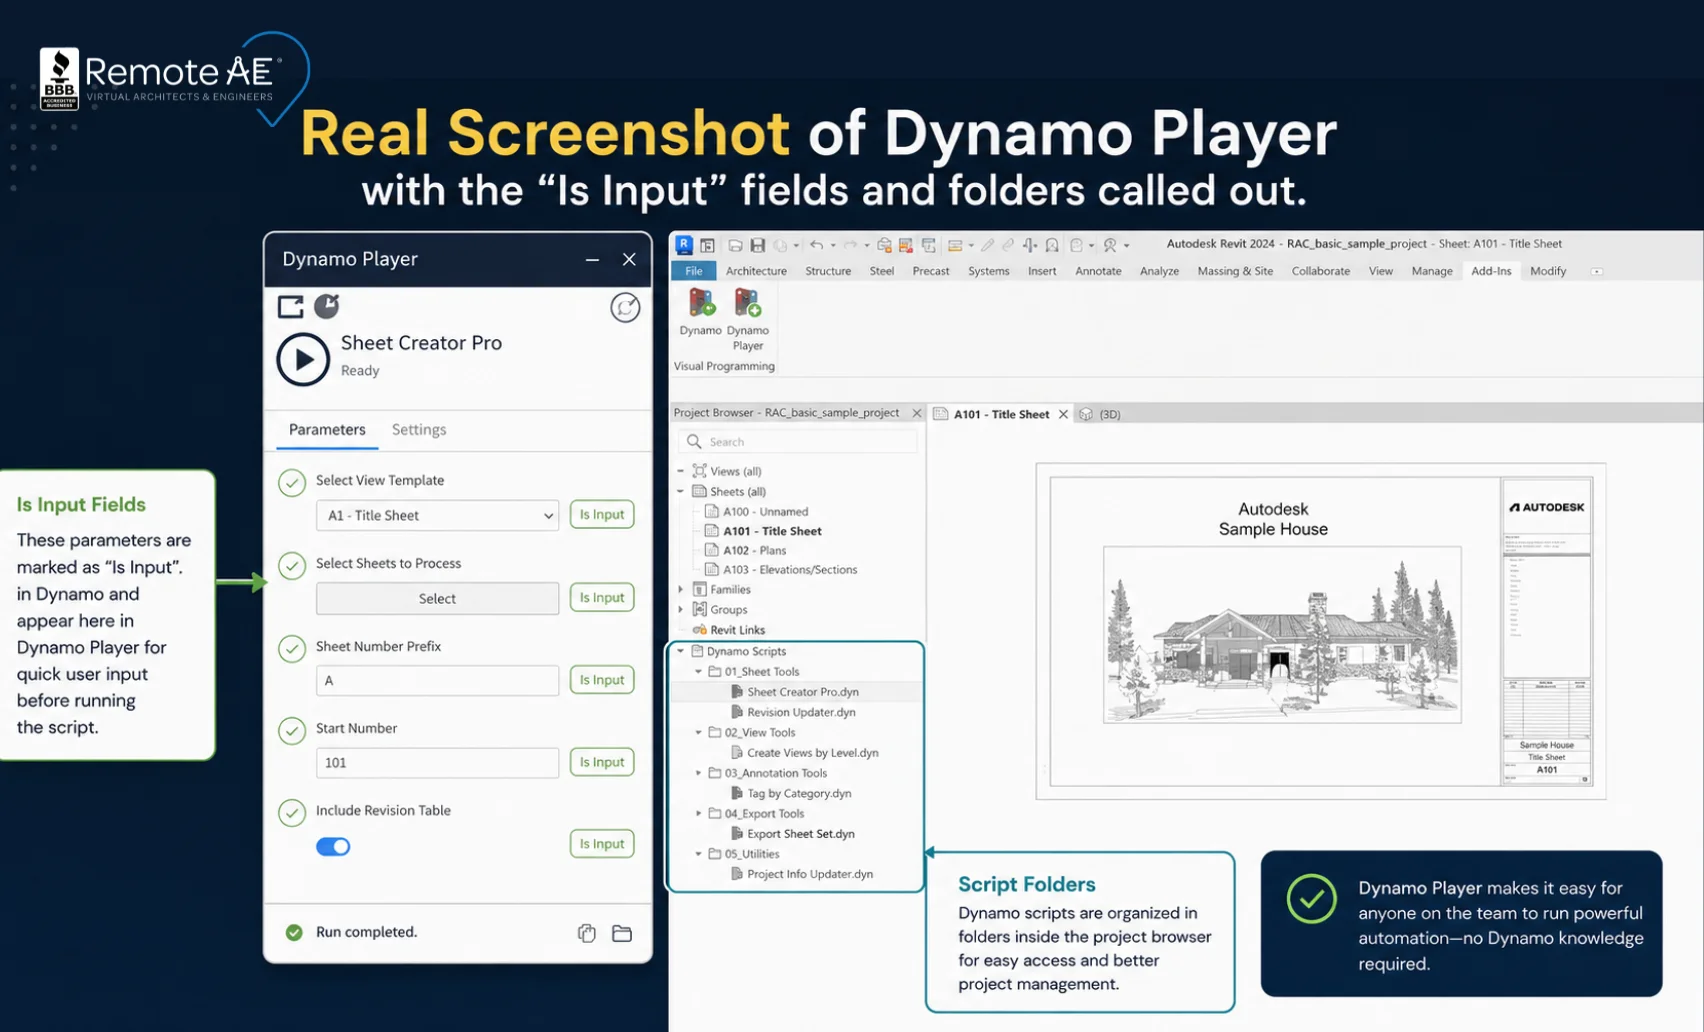1704x1032 pixels.
Task: Click the Revit save icon
Action: click(x=758, y=245)
